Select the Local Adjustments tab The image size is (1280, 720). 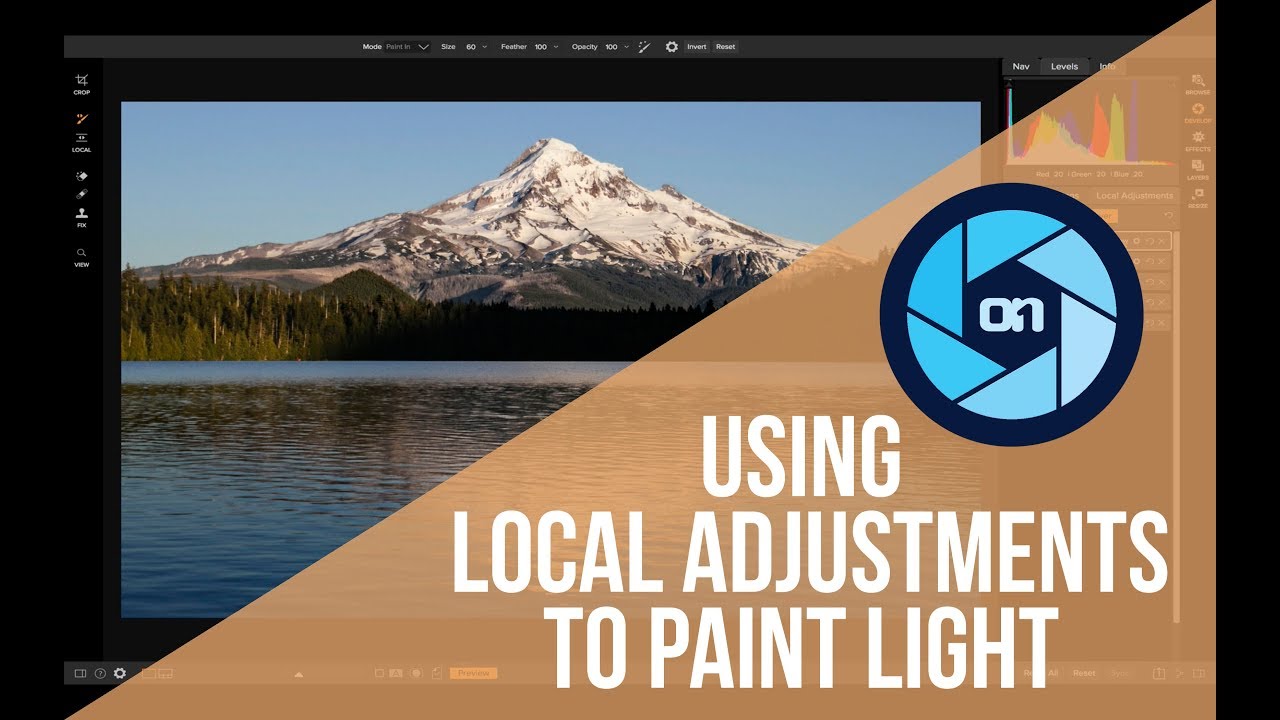click(1134, 196)
